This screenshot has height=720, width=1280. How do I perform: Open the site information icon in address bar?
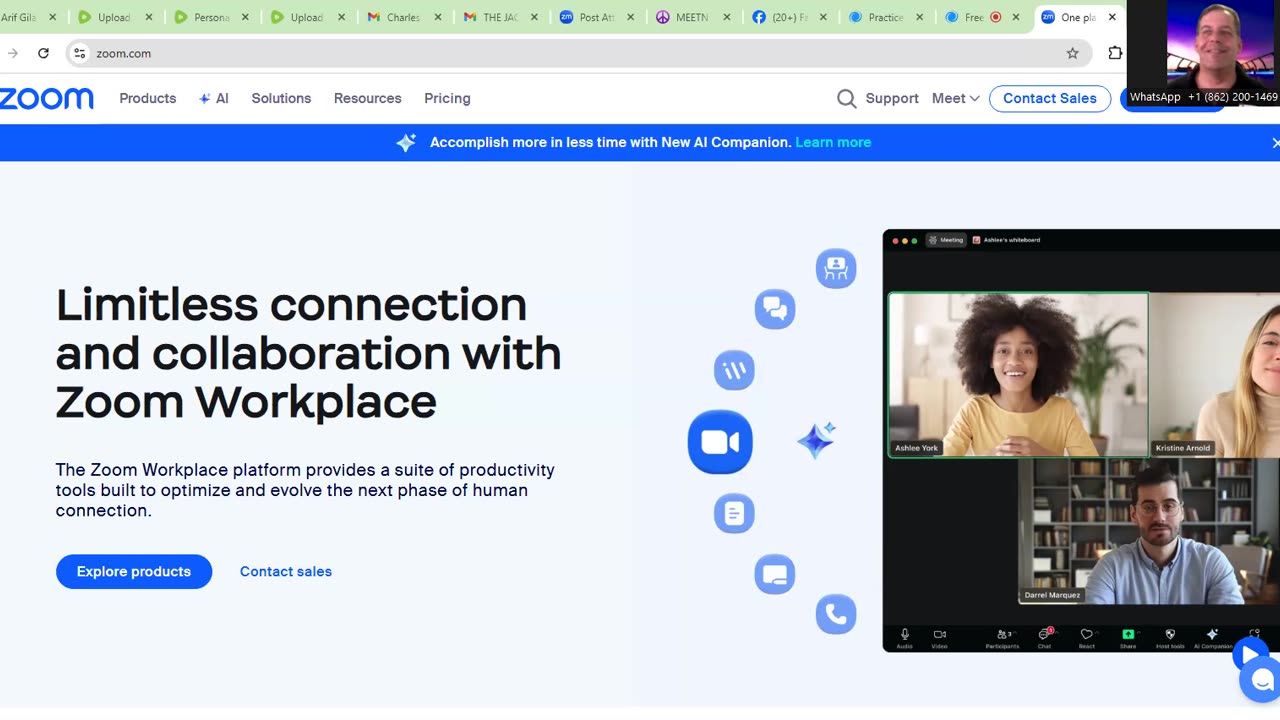click(80, 53)
